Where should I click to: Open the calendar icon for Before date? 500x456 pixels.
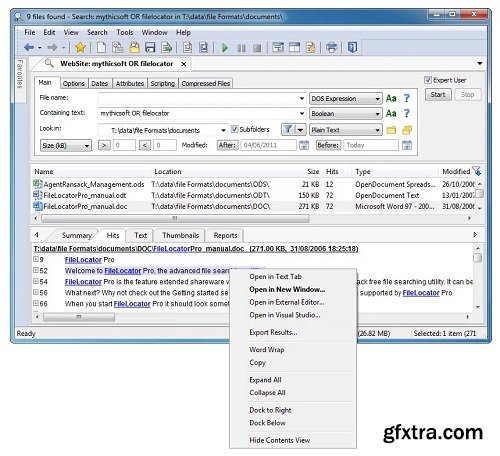point(407,145)
